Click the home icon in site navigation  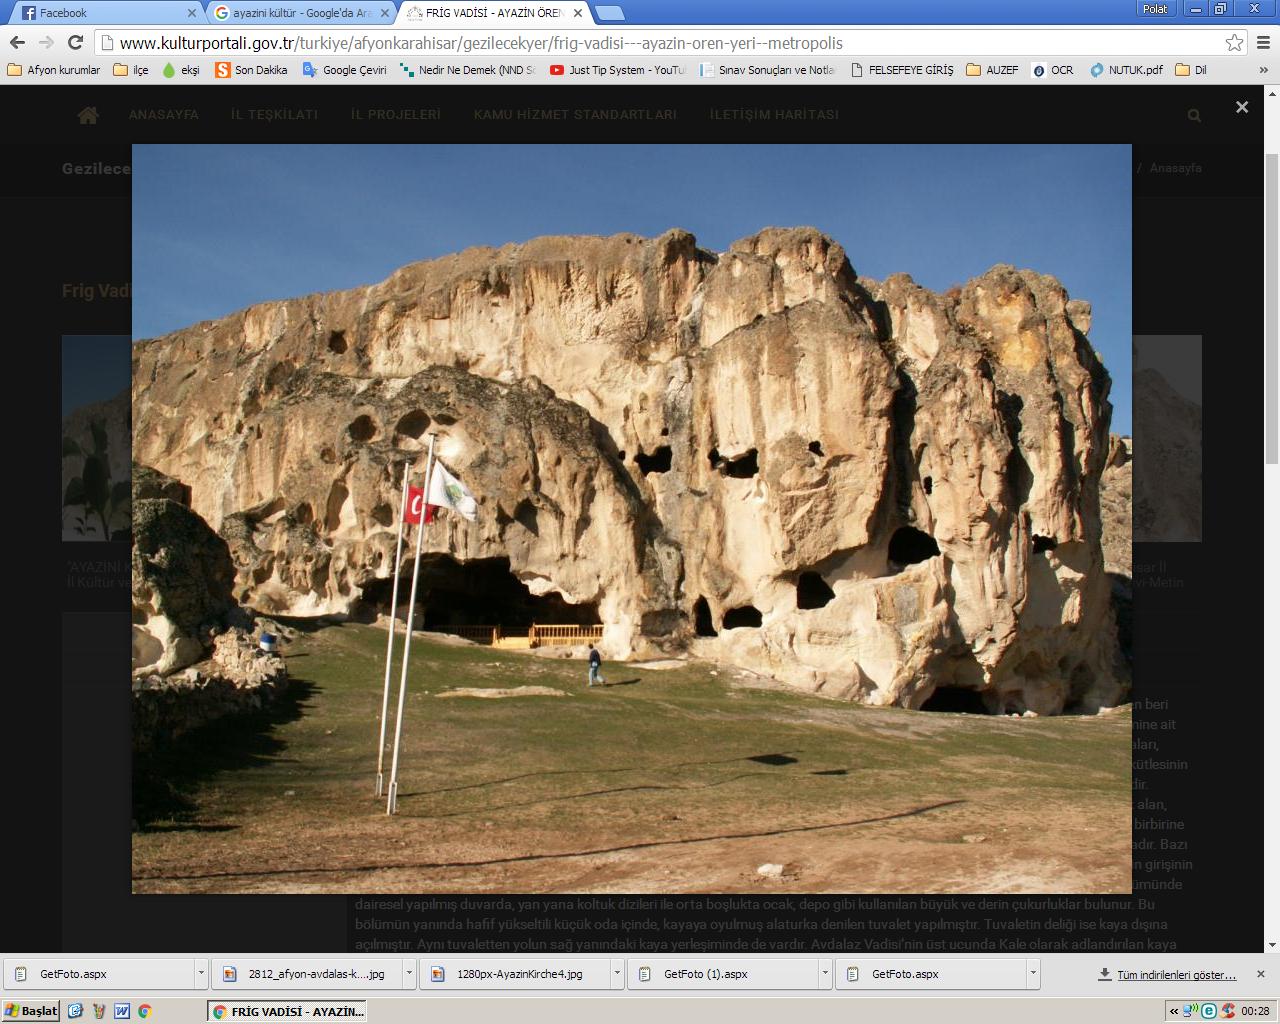88,115
